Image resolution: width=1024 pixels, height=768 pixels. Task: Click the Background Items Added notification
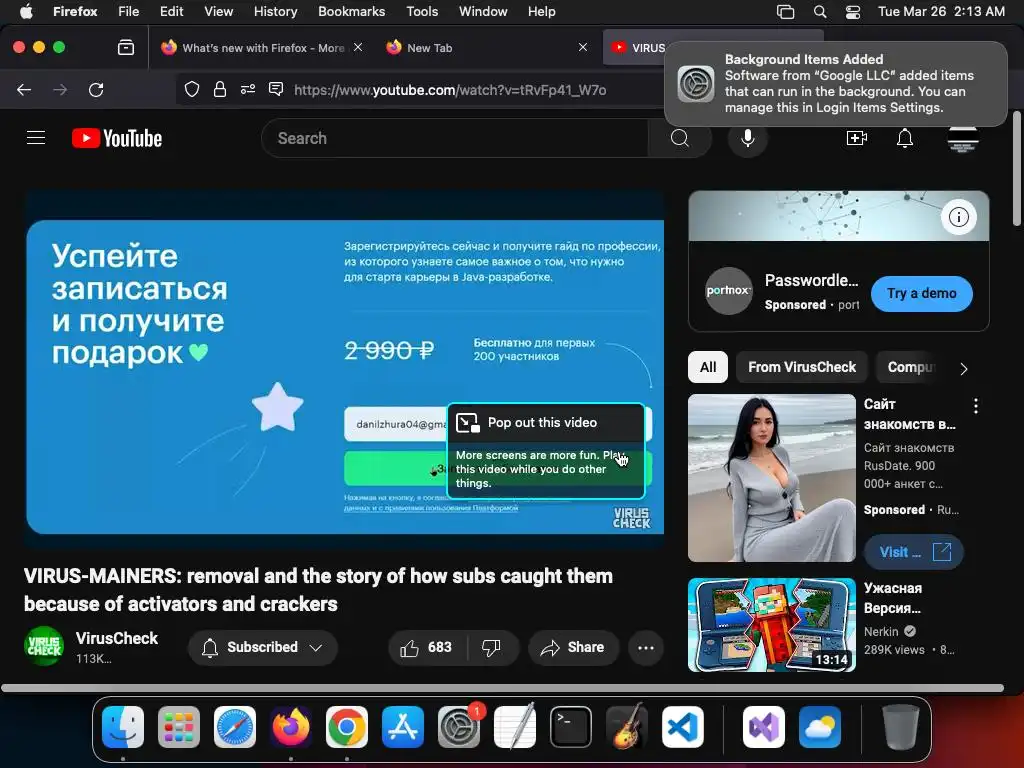[836, 84]
